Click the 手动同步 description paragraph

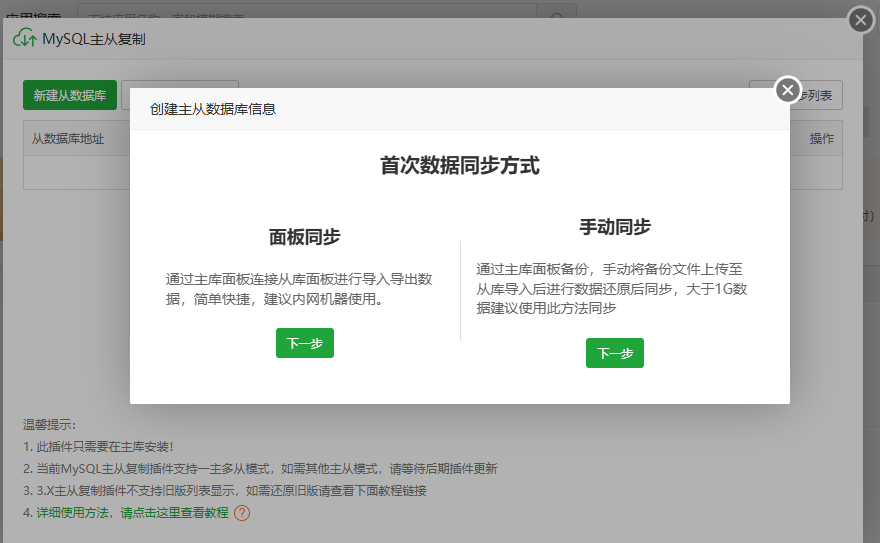coord(612,288)
